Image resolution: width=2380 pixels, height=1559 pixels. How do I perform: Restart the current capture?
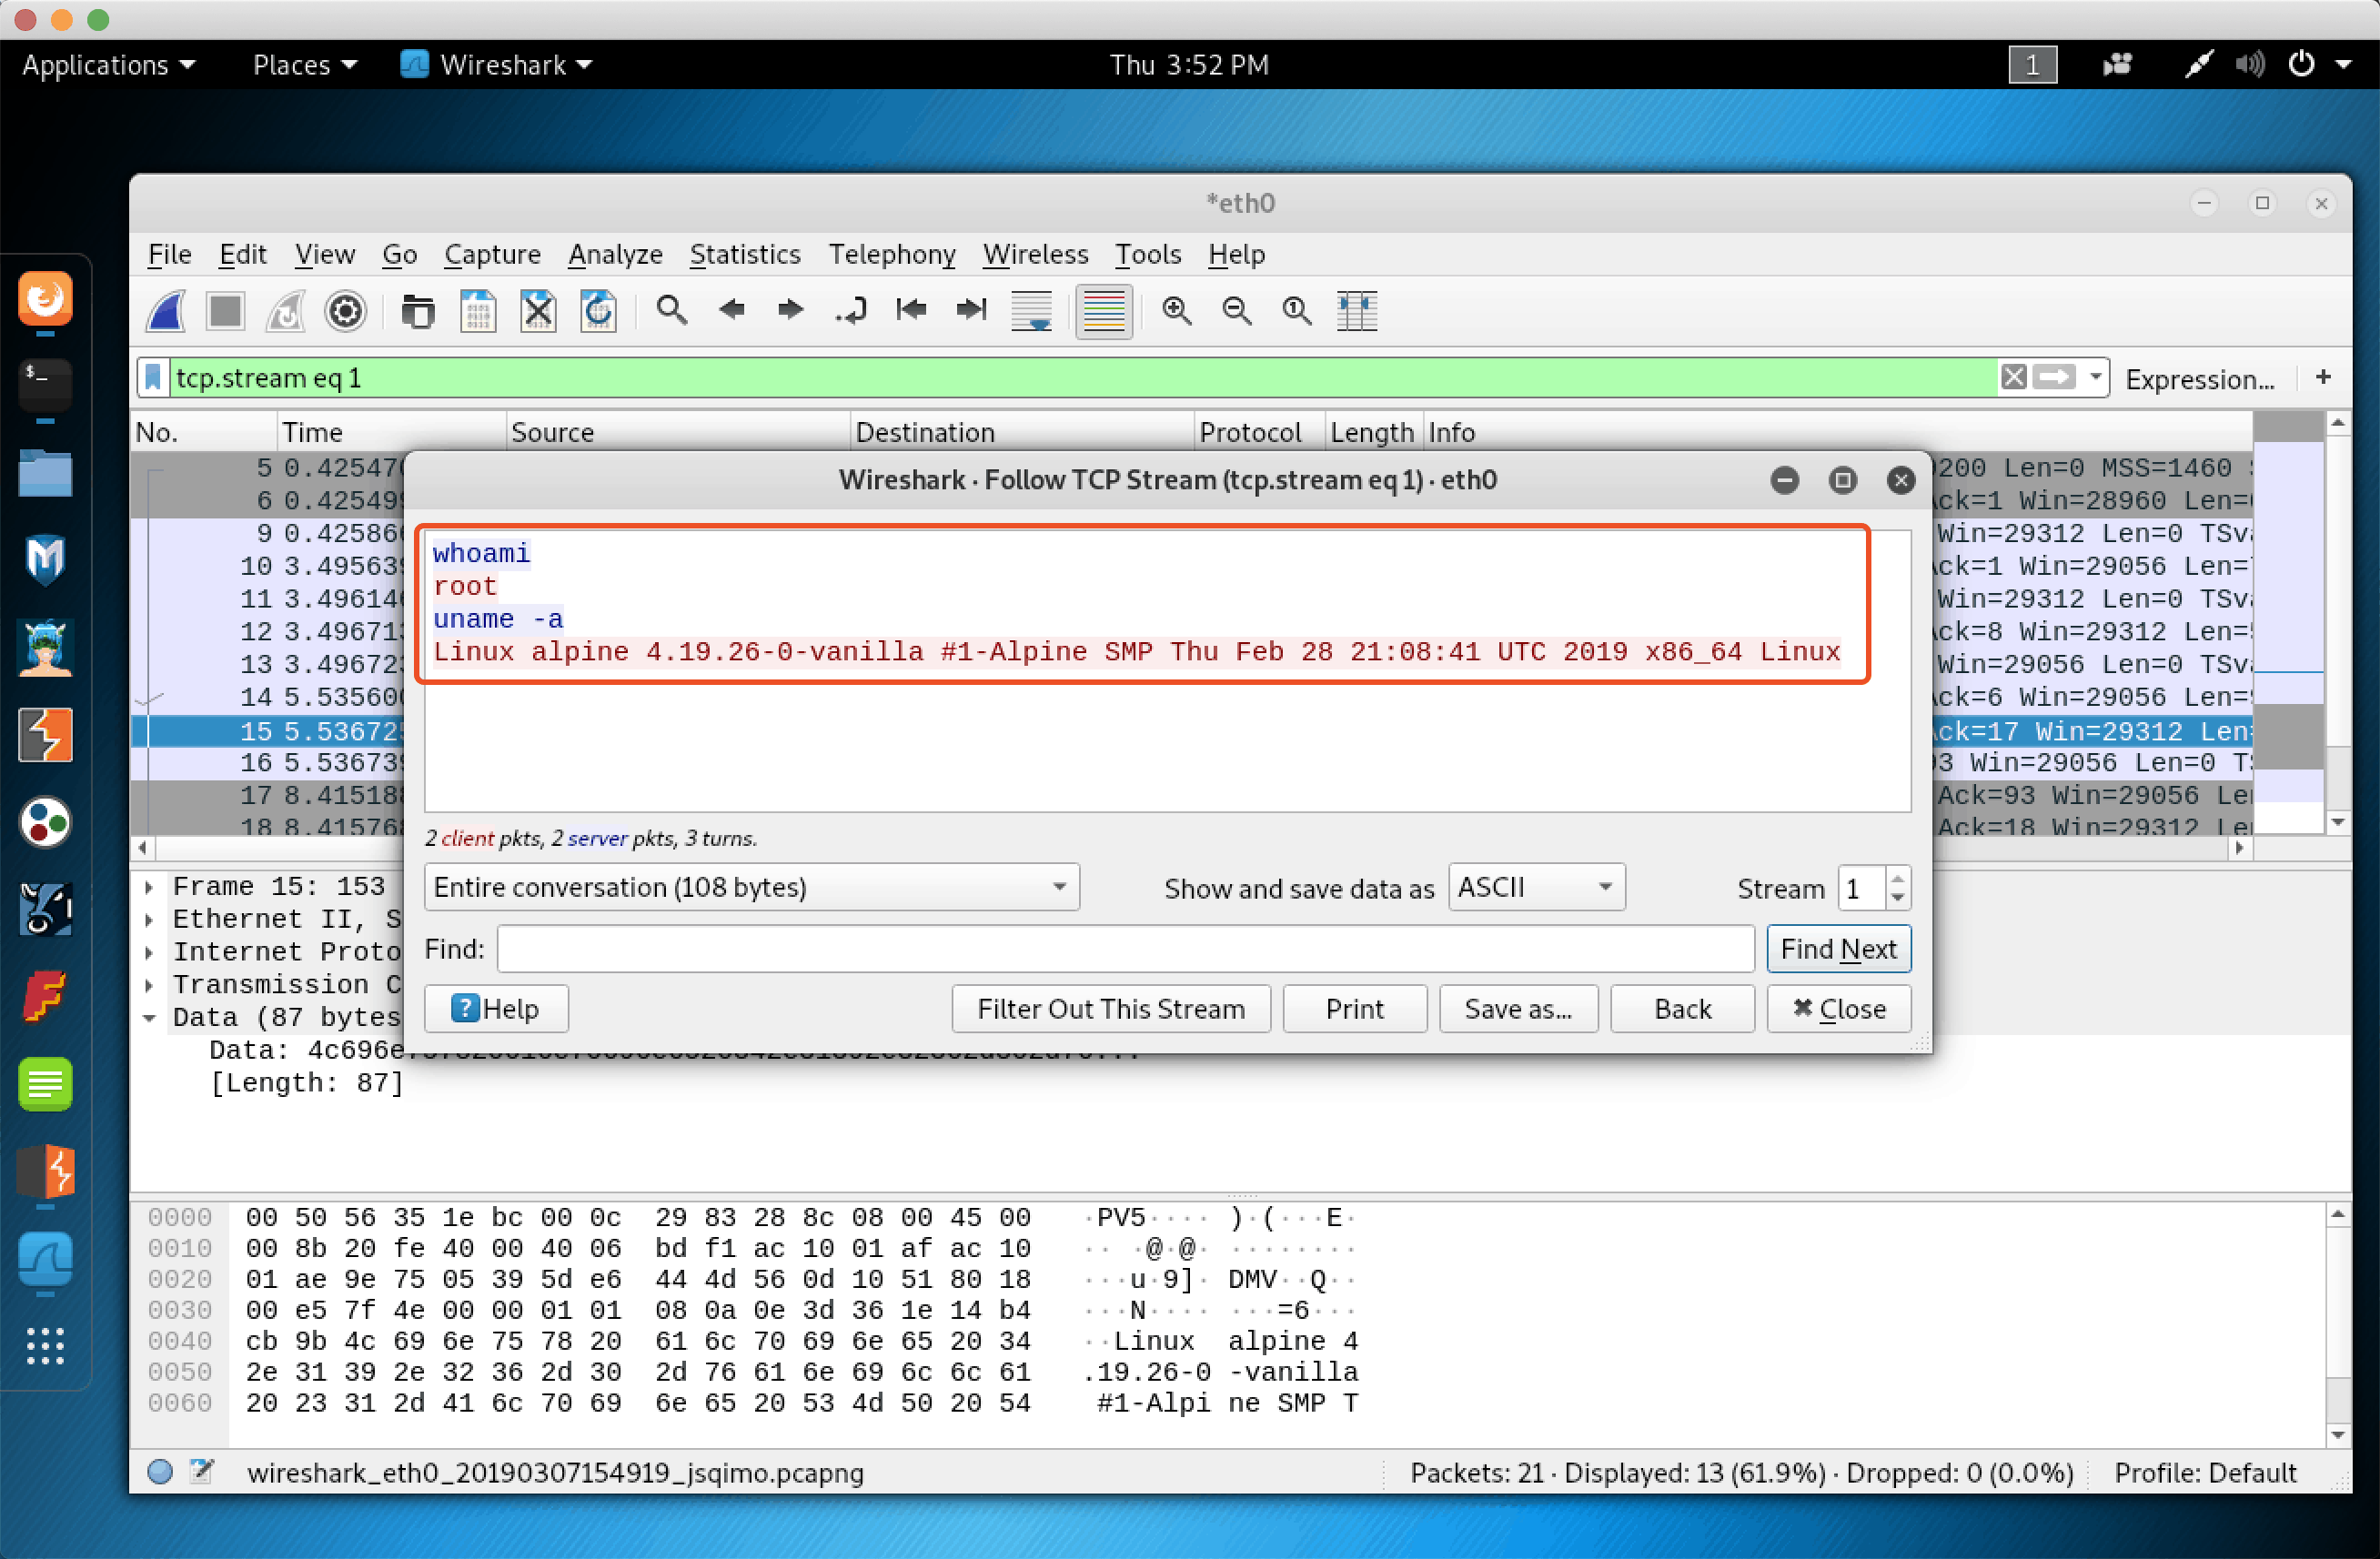[x=285, y=311]
